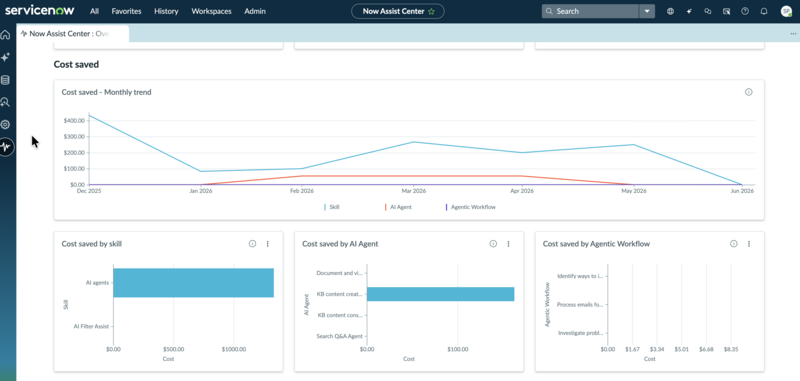Open the sparkle Now Assist sidebar icon
The height and width of the screenshot is (381, 800).
pos(6,58)
